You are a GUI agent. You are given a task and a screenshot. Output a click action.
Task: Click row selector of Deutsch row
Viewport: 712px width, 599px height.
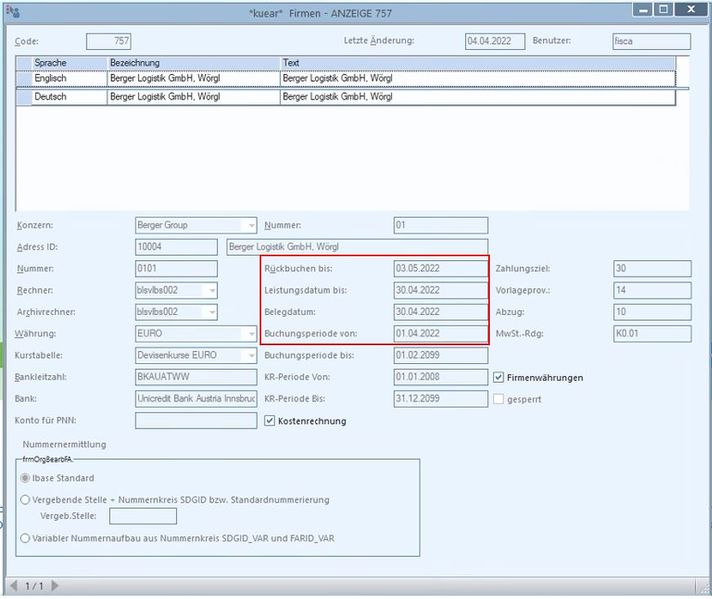tap(24, 97)
